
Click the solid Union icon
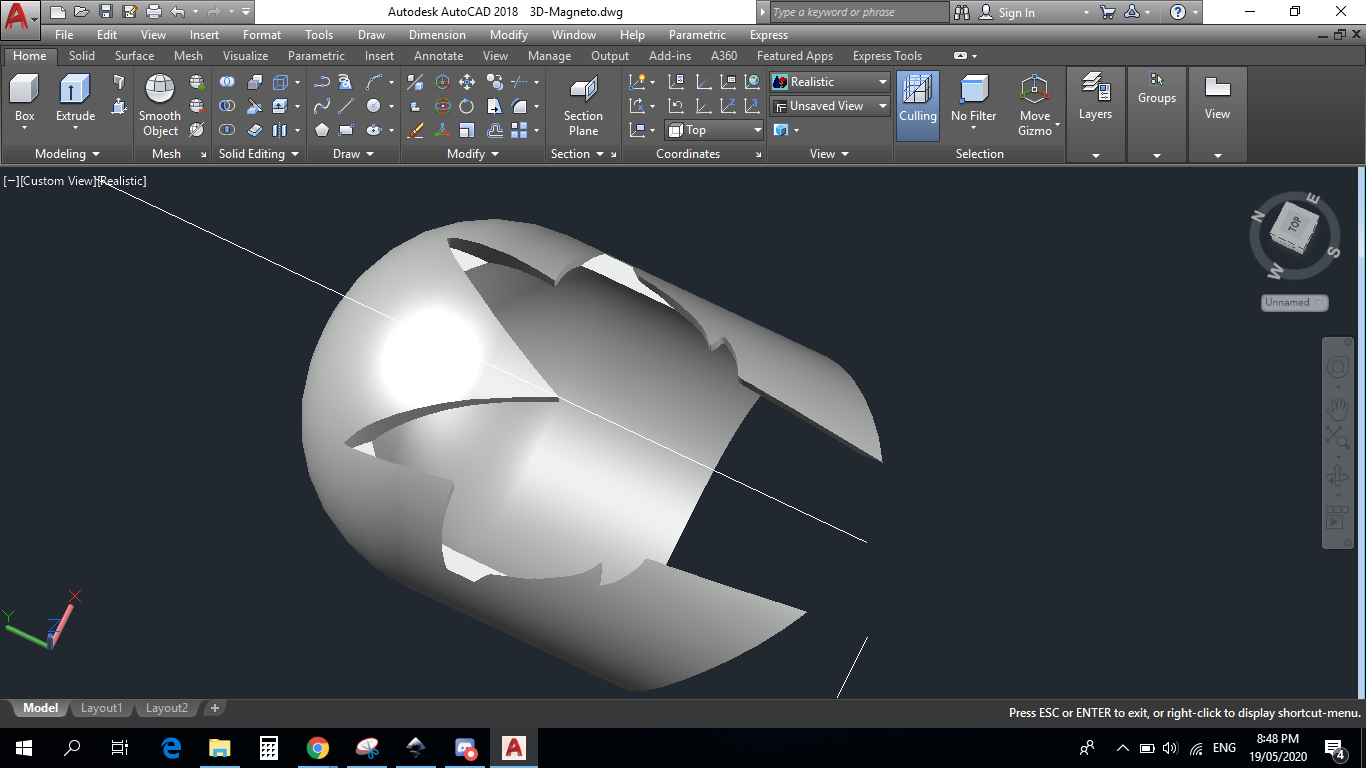228,82
